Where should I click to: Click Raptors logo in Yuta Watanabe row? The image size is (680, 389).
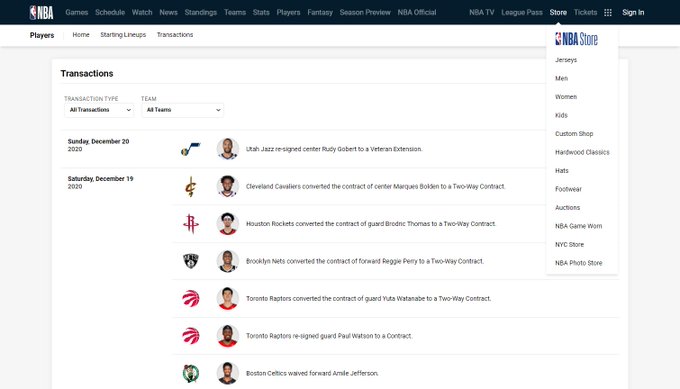coord(190,298)
